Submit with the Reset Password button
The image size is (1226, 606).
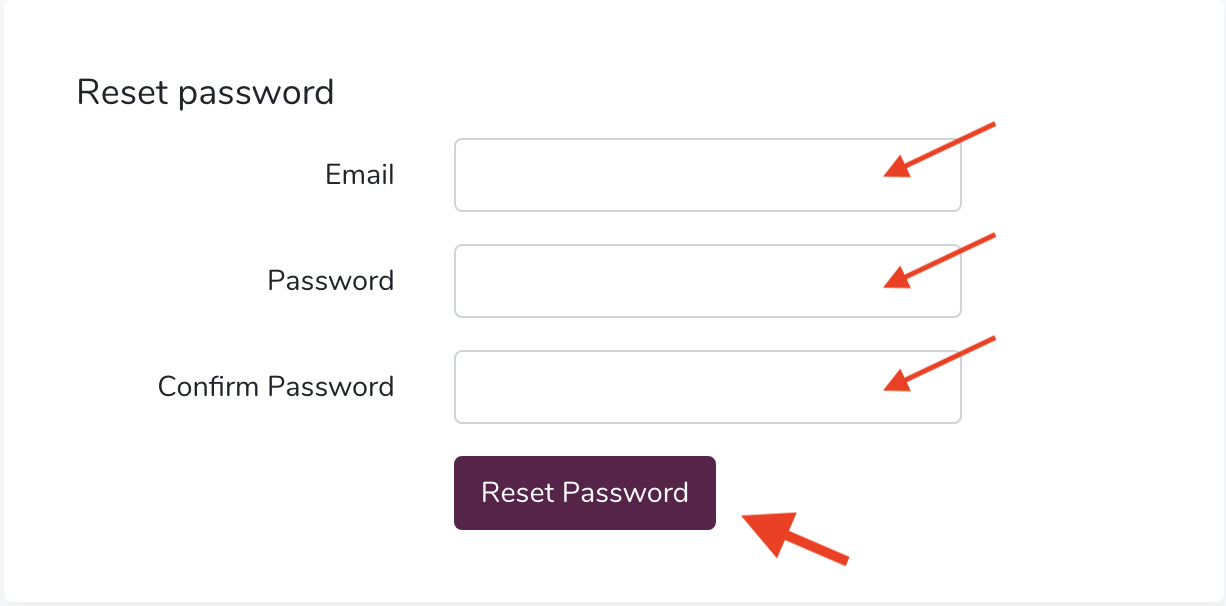[585, 493]
